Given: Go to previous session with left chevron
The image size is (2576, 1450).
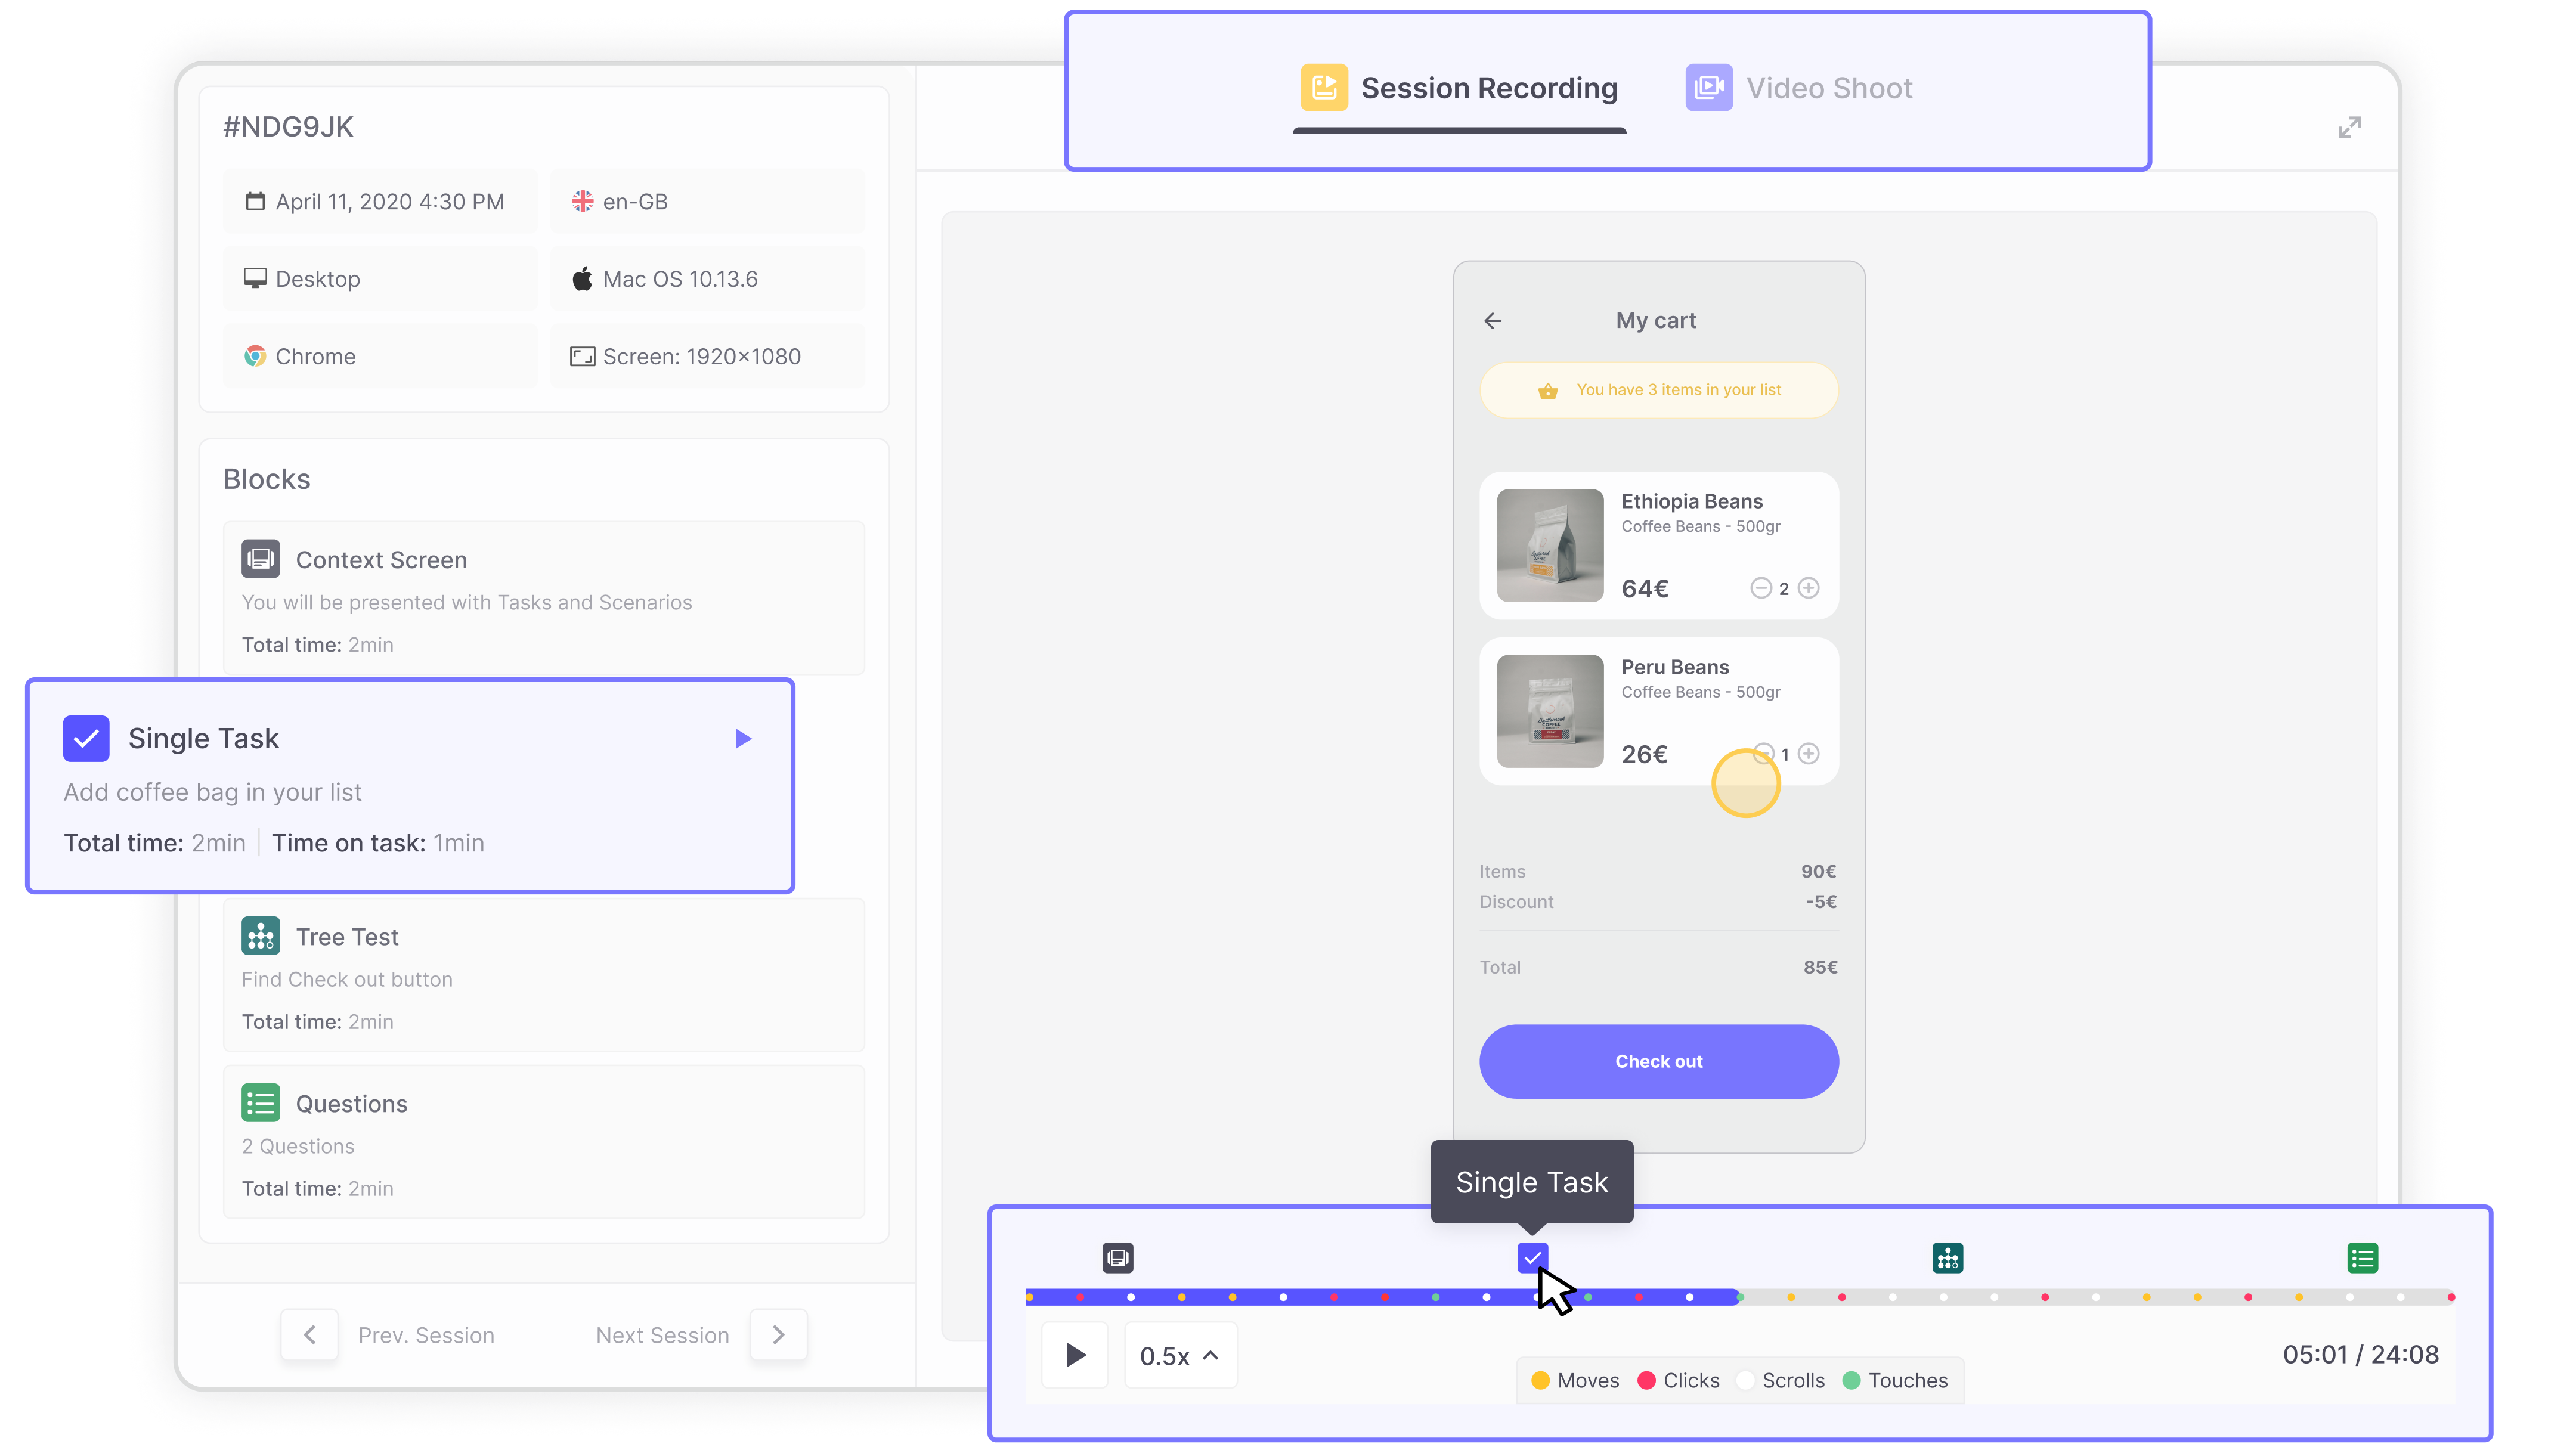Looking at the screenshot, I should coord(309,1335).
